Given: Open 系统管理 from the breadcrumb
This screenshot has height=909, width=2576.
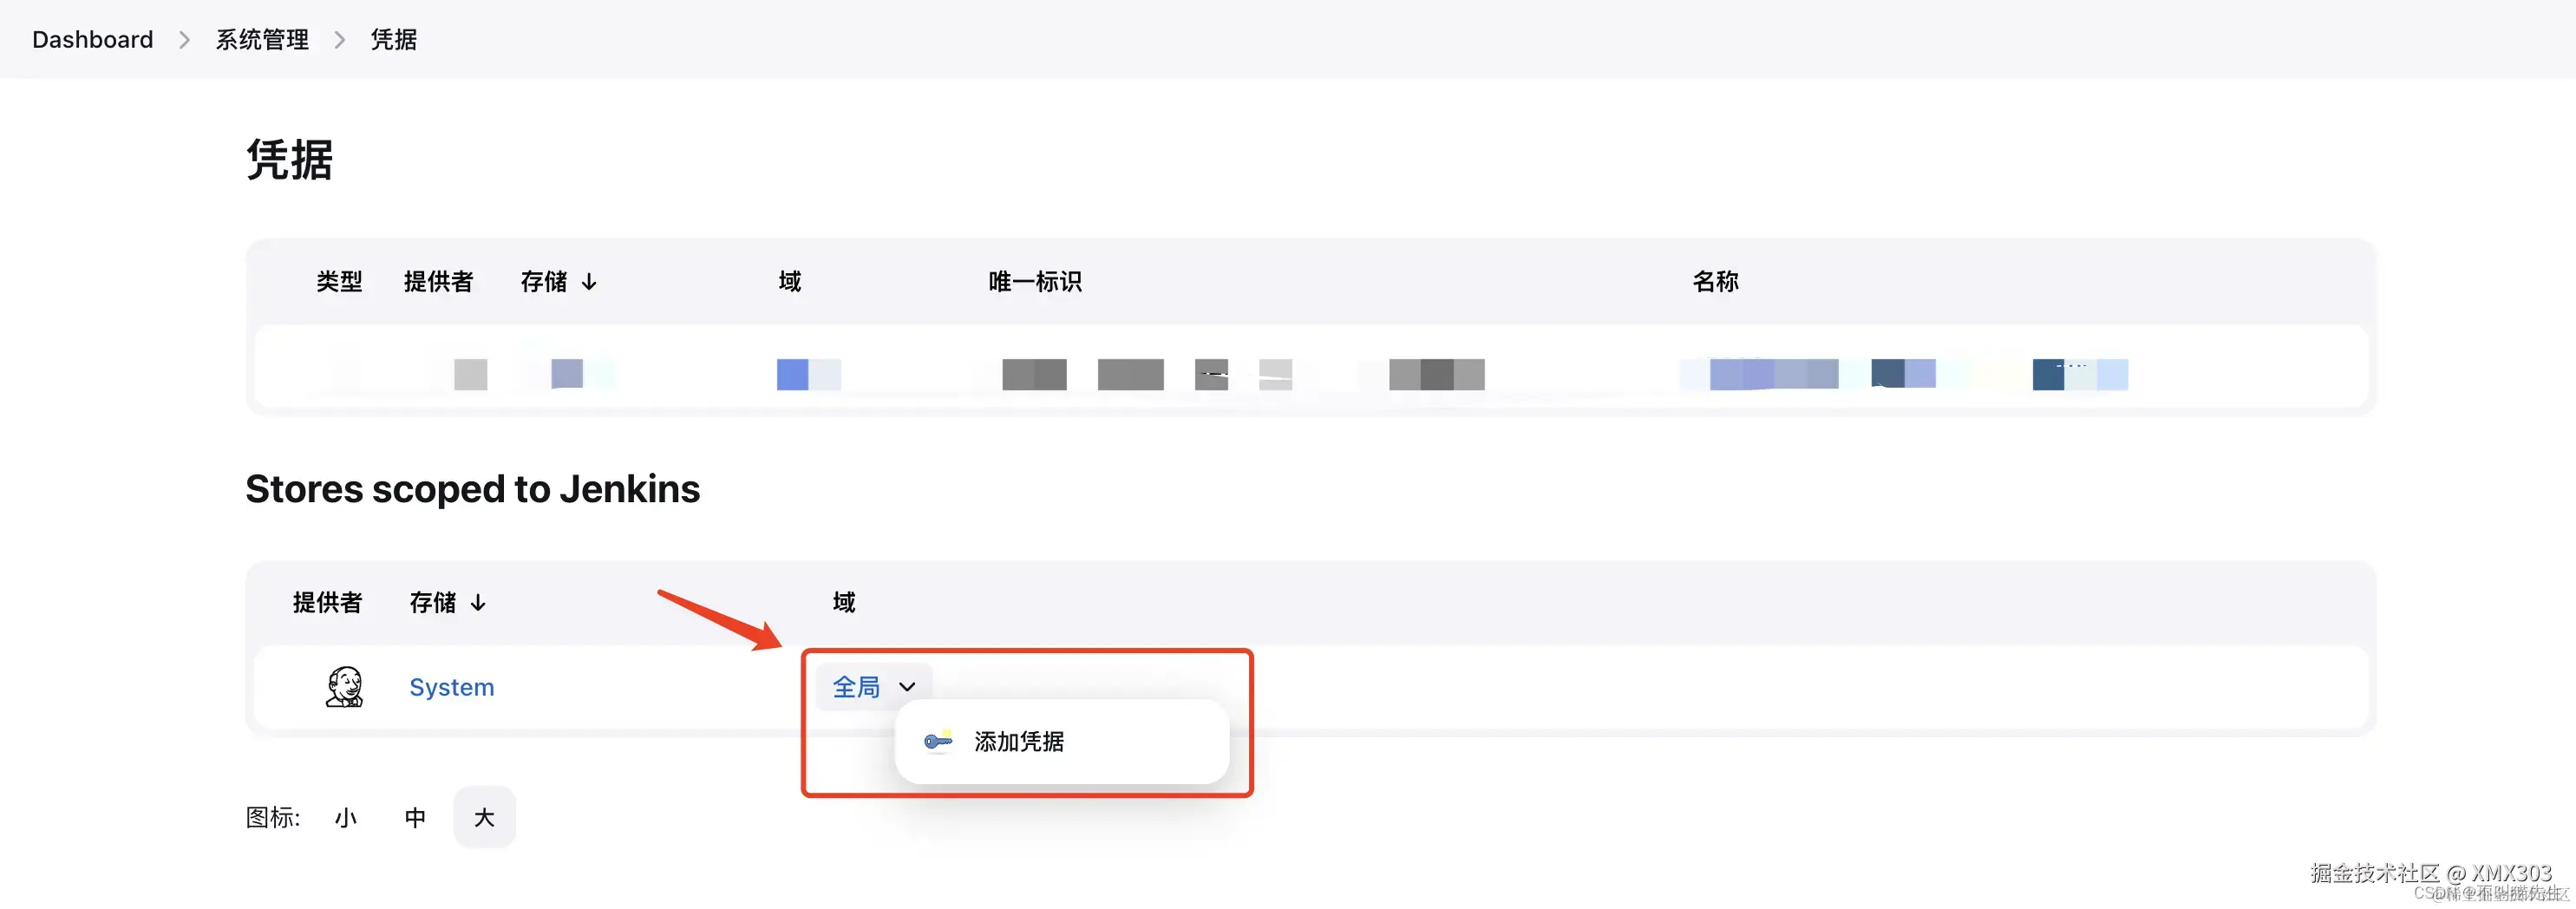Looking at the screenshot, I should click(x=261, y=39).
